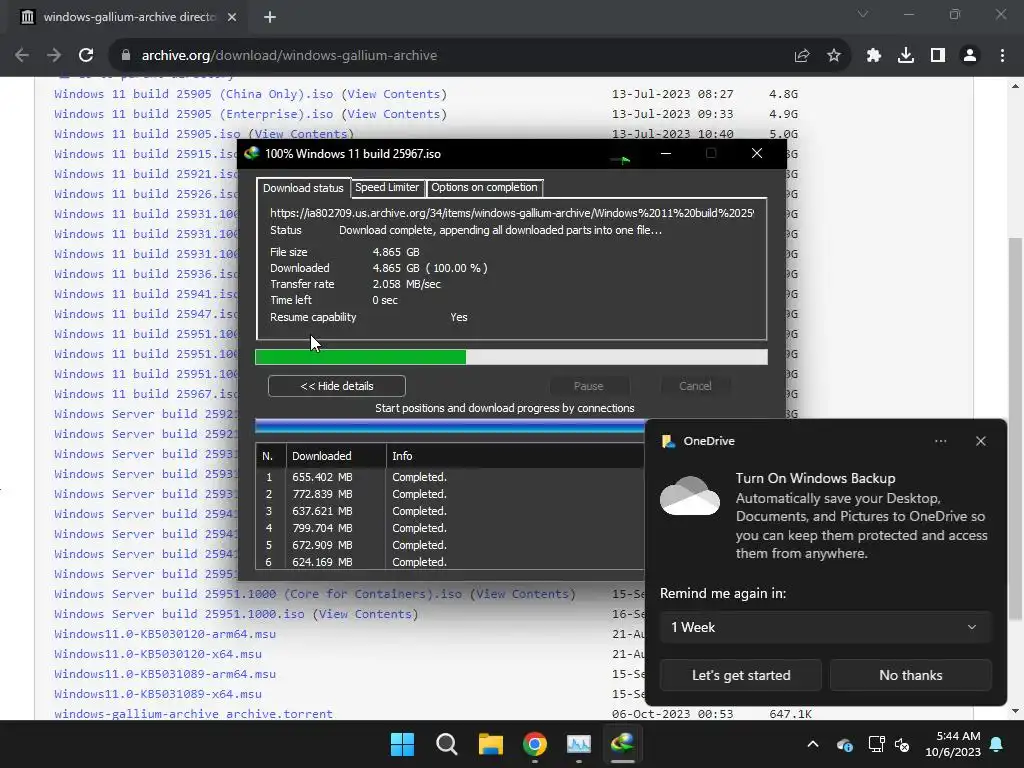The height and width of the screenshot is (768, 1024).
Task: Open the resource monitor taskbar app
Action: coord(579,744)
